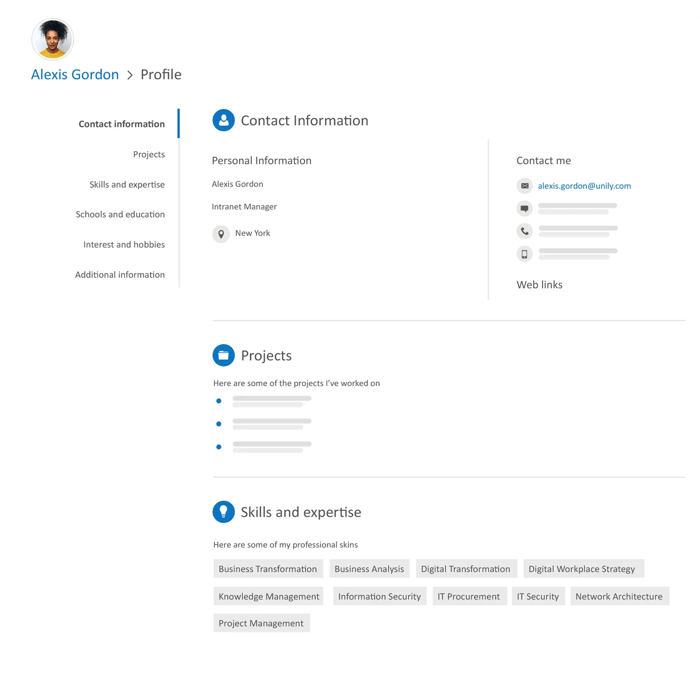Click the Skills and expertise lightbulb icon
The image size is (700, 700).
223,512
